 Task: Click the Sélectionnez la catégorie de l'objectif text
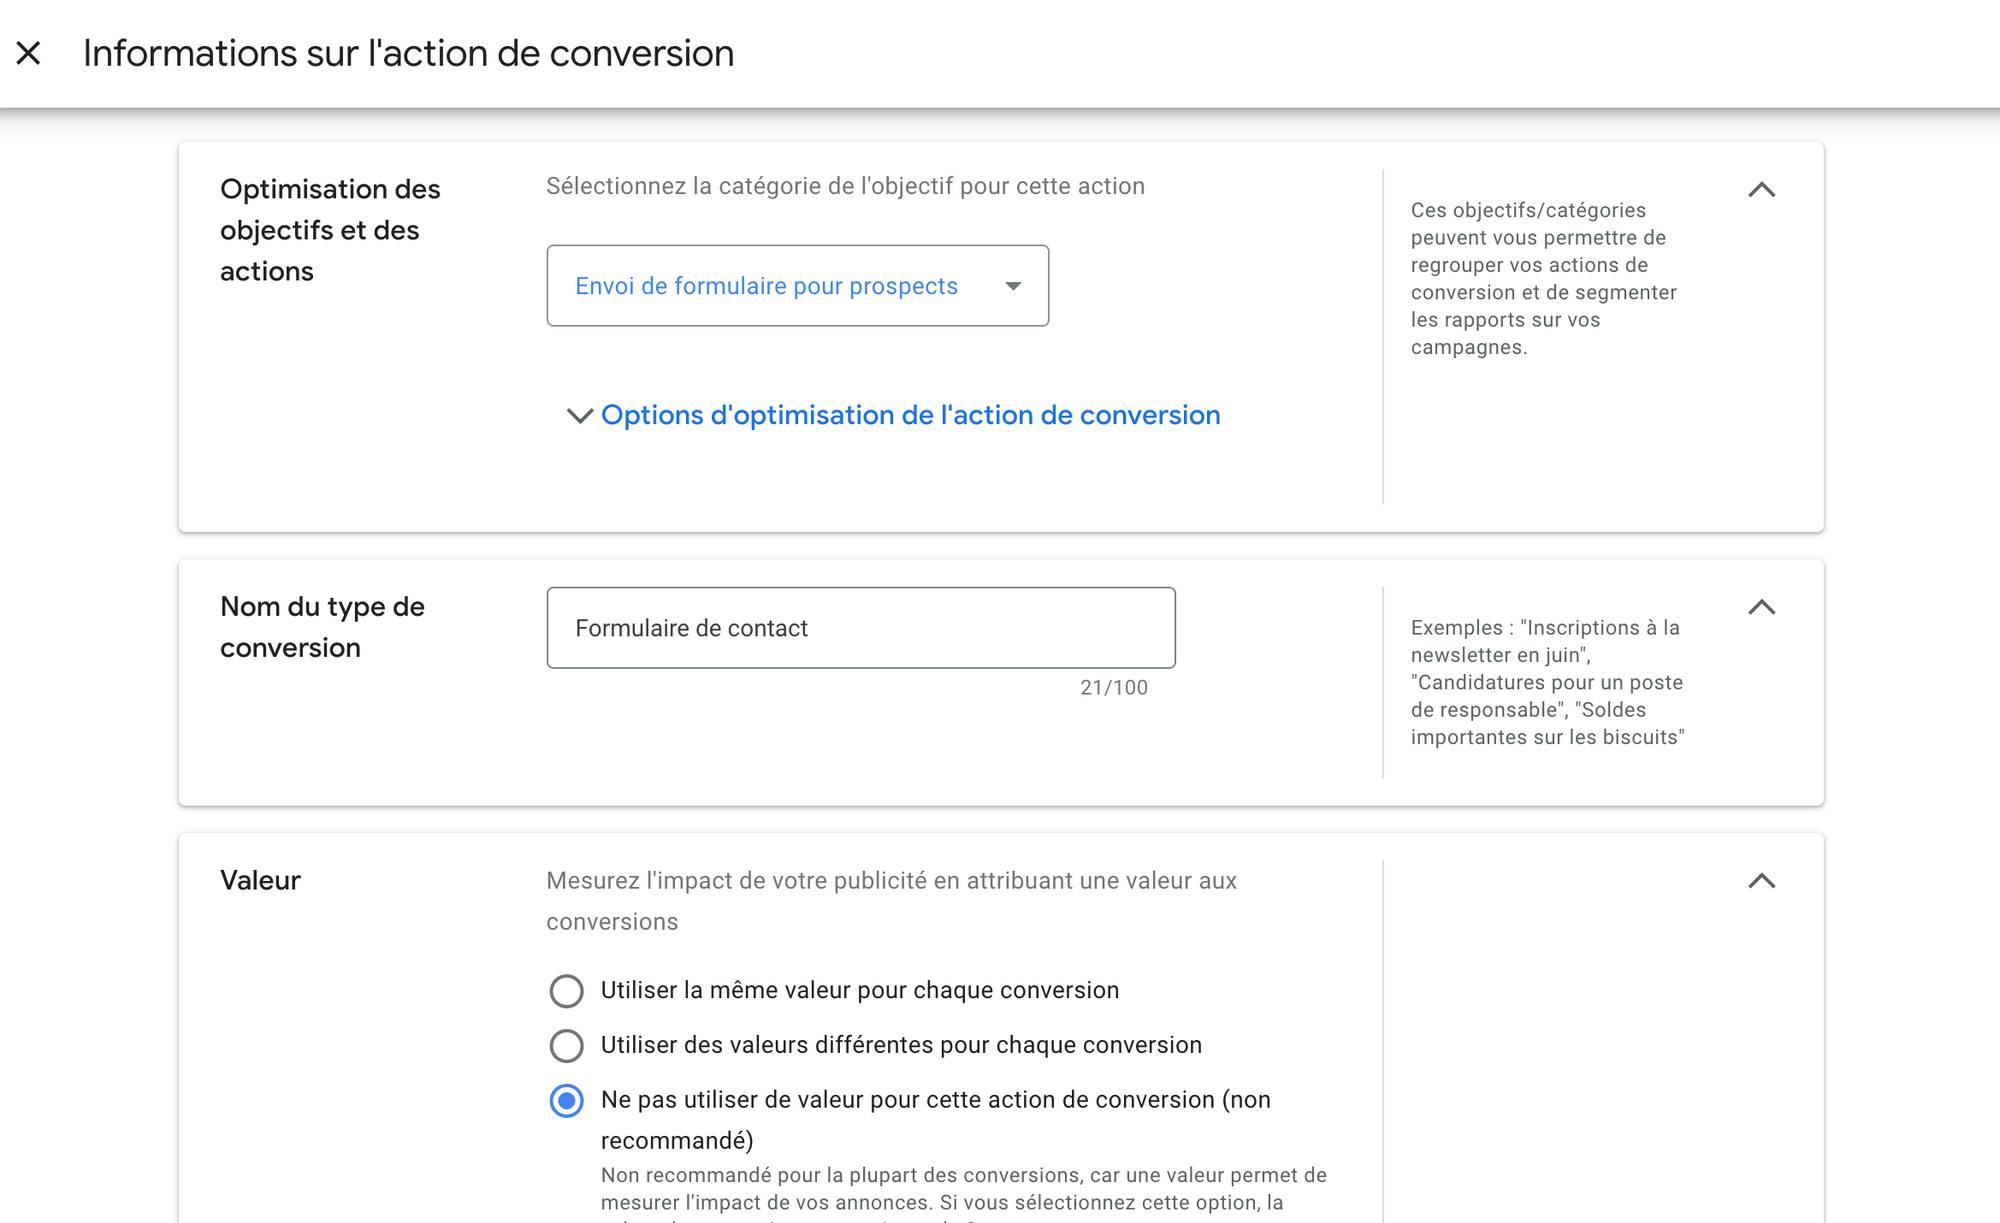(x=845, y=186)
